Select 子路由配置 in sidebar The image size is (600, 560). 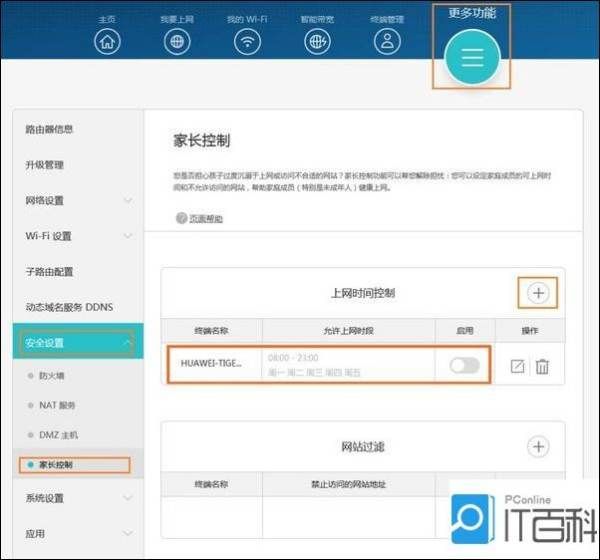click(x=49, y=272)
